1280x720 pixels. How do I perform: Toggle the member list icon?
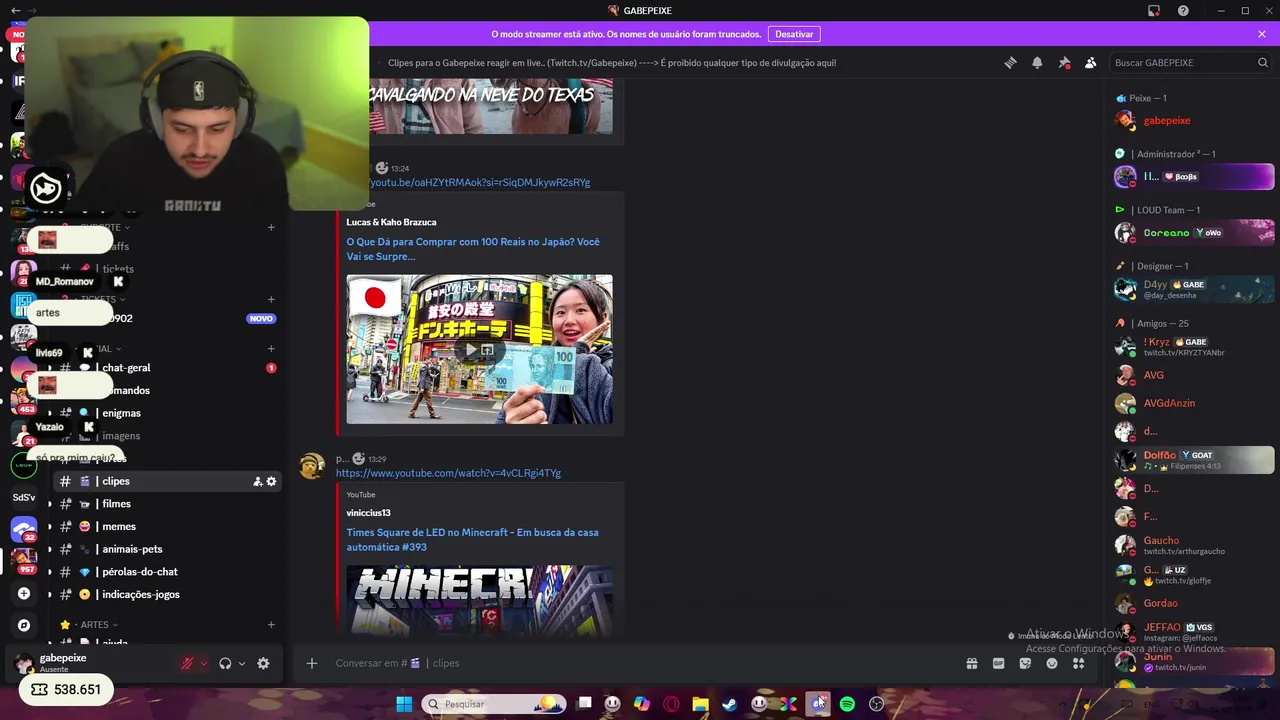point(1091,62)
